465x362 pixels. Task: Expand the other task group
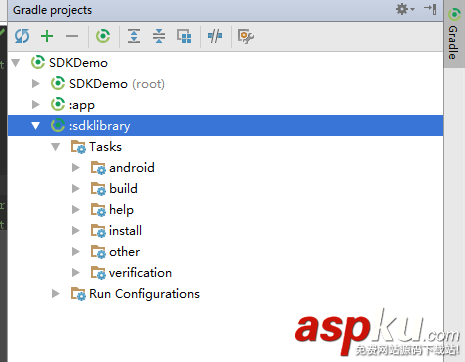[x=76, y=252]
